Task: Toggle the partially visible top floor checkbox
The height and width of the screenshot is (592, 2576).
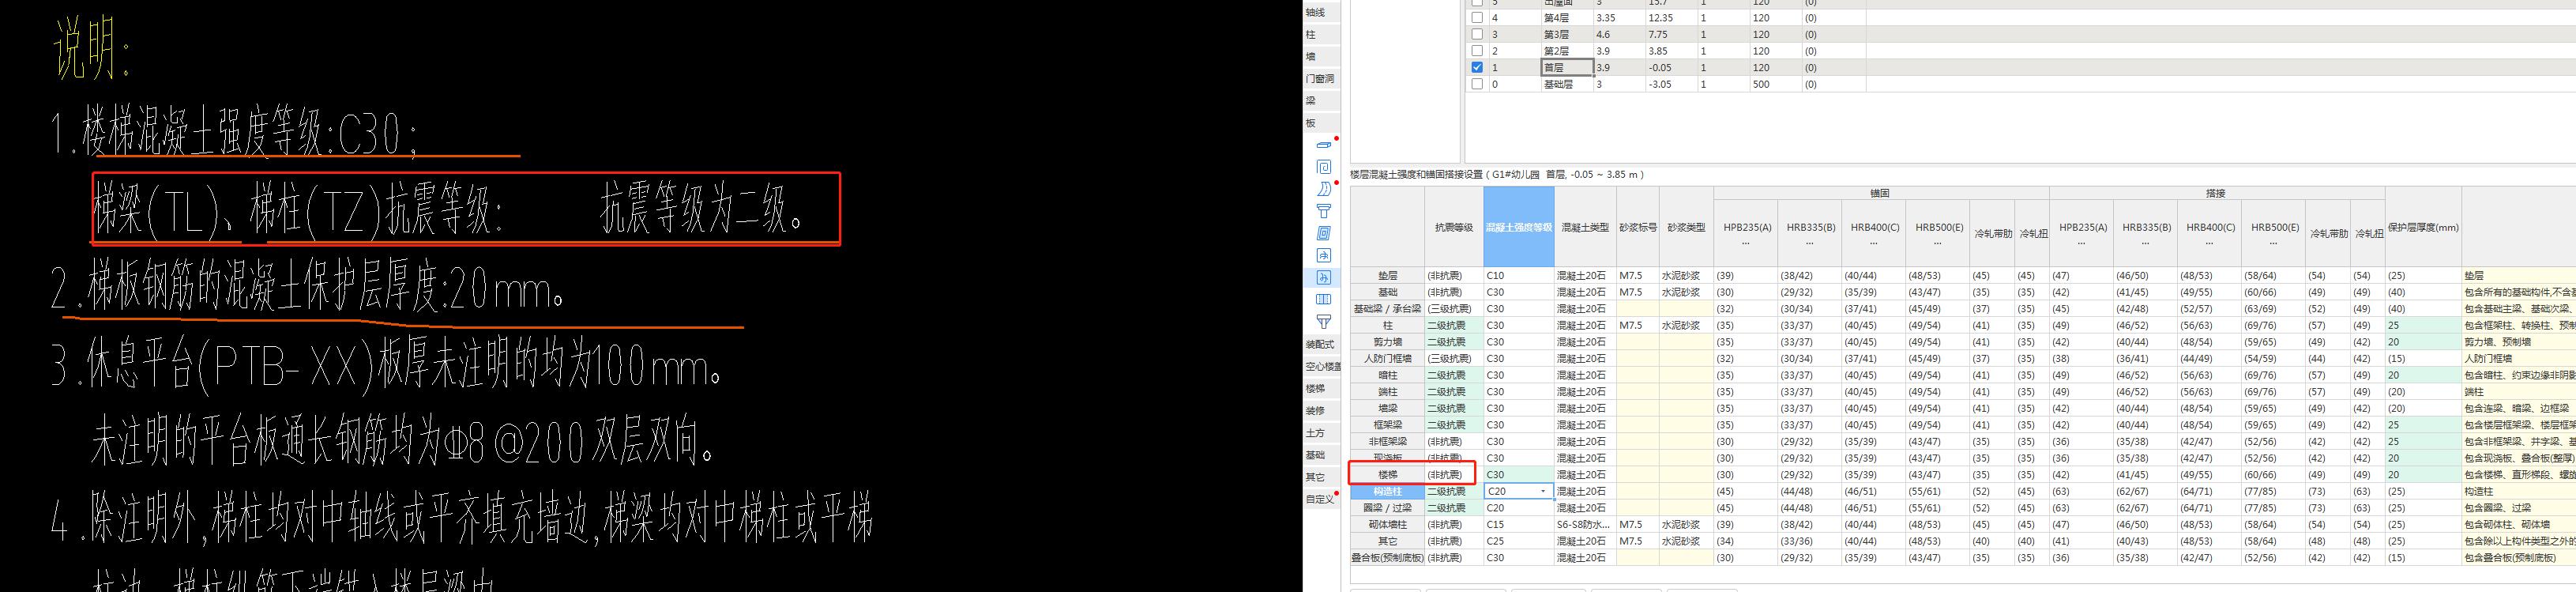Action: 1477,3
